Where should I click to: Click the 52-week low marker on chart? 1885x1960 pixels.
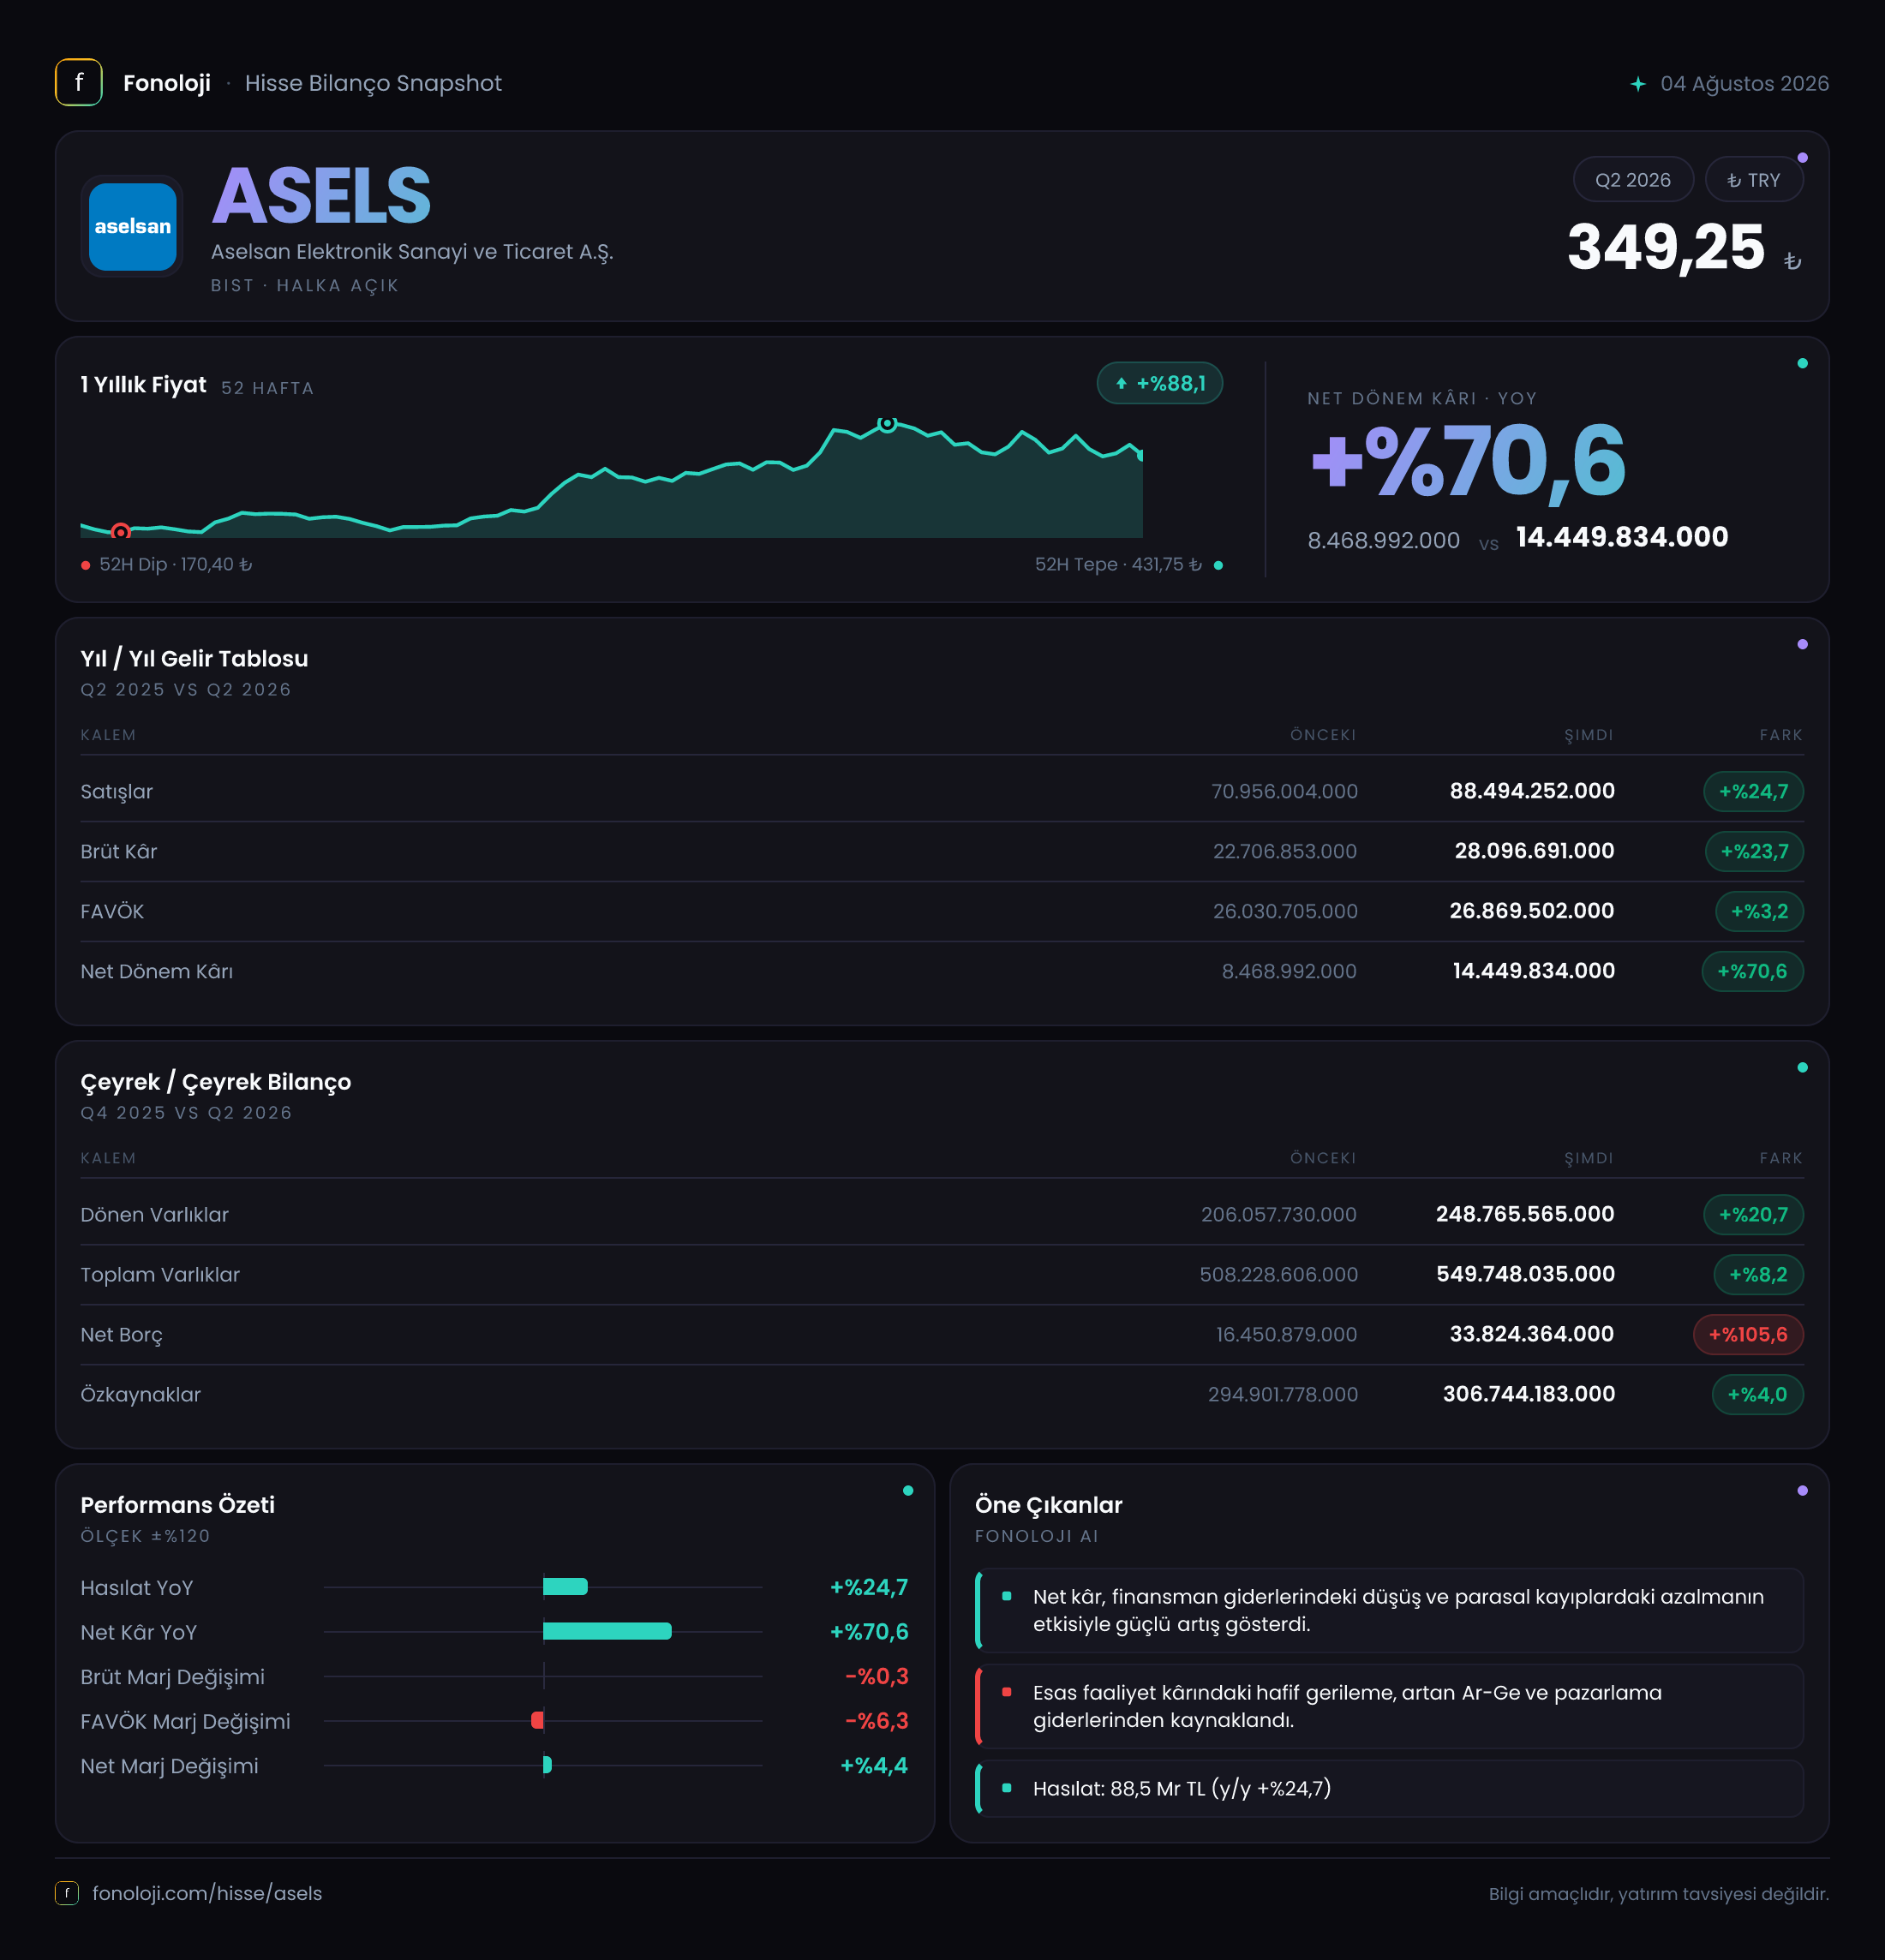pos(121,531)
